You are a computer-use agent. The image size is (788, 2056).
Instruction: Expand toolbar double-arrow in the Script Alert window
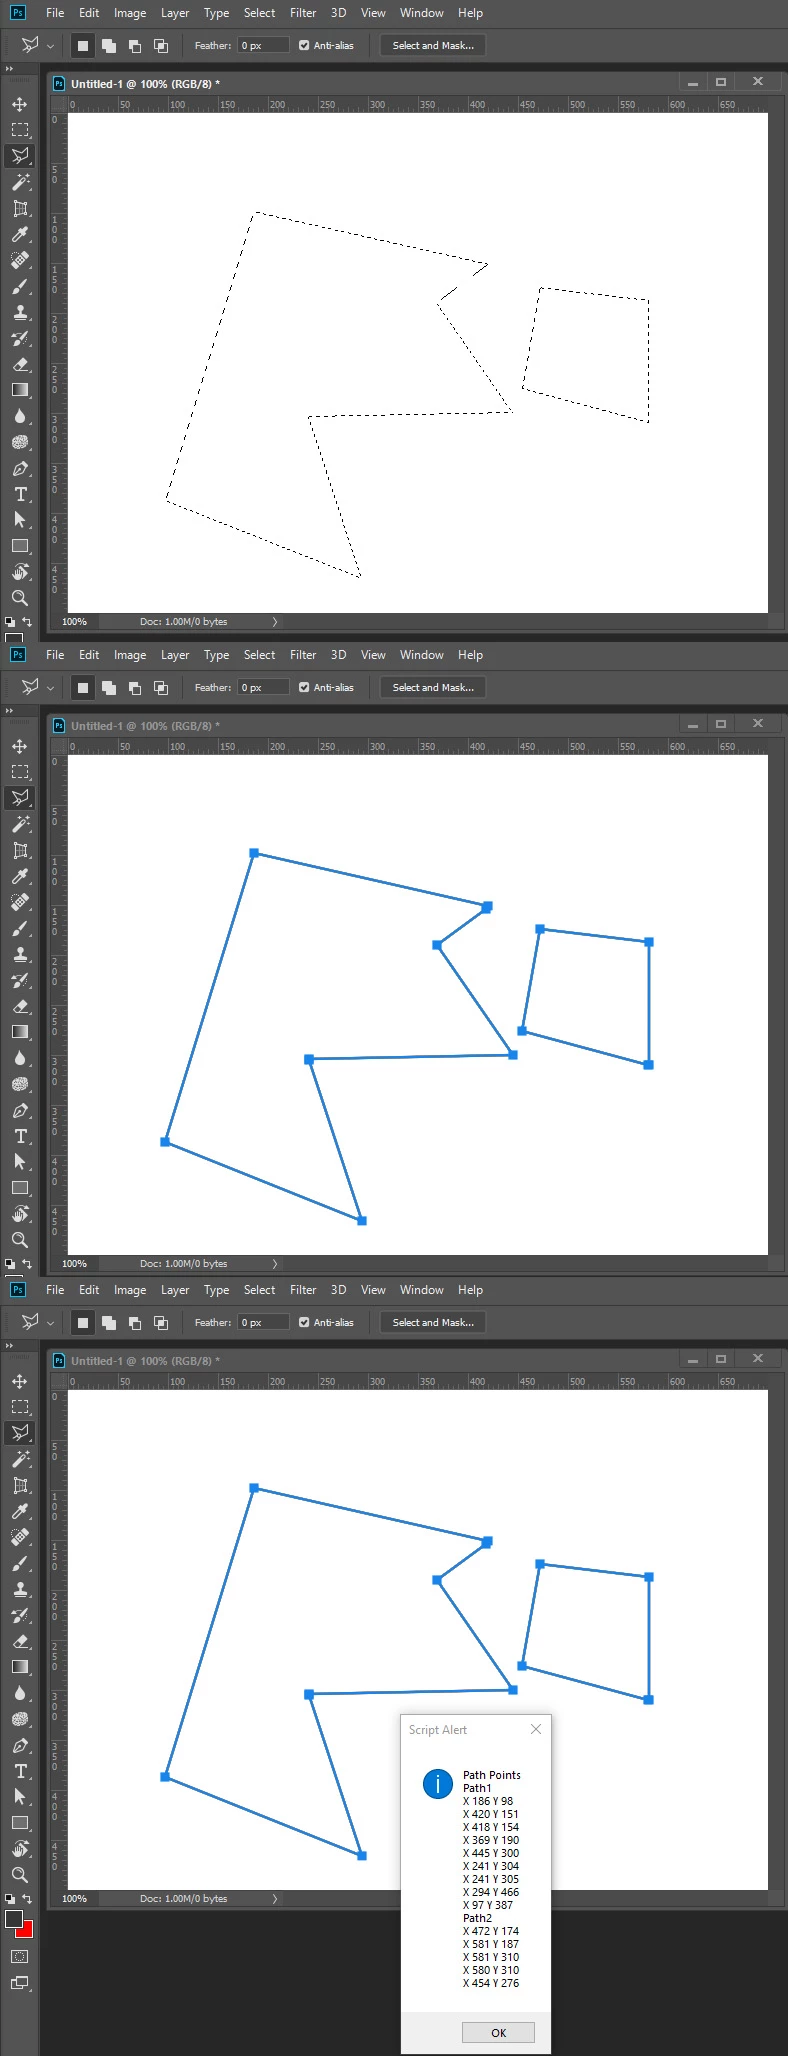[x=9, y=1346]
